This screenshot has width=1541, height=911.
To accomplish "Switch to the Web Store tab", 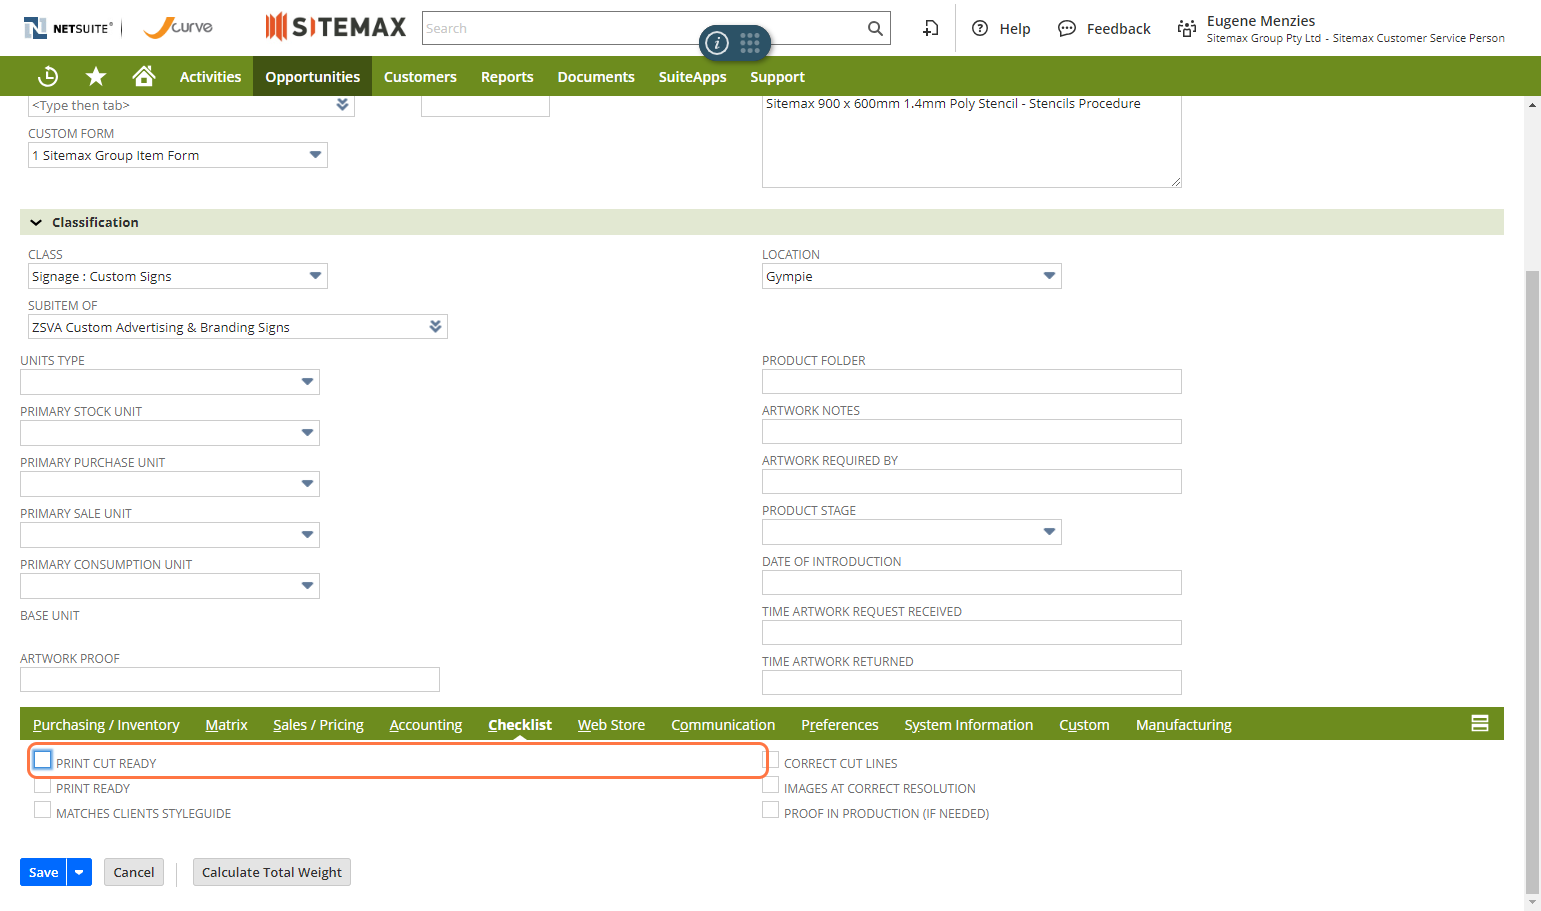I will pyautogui.click(x=611, y=724).
